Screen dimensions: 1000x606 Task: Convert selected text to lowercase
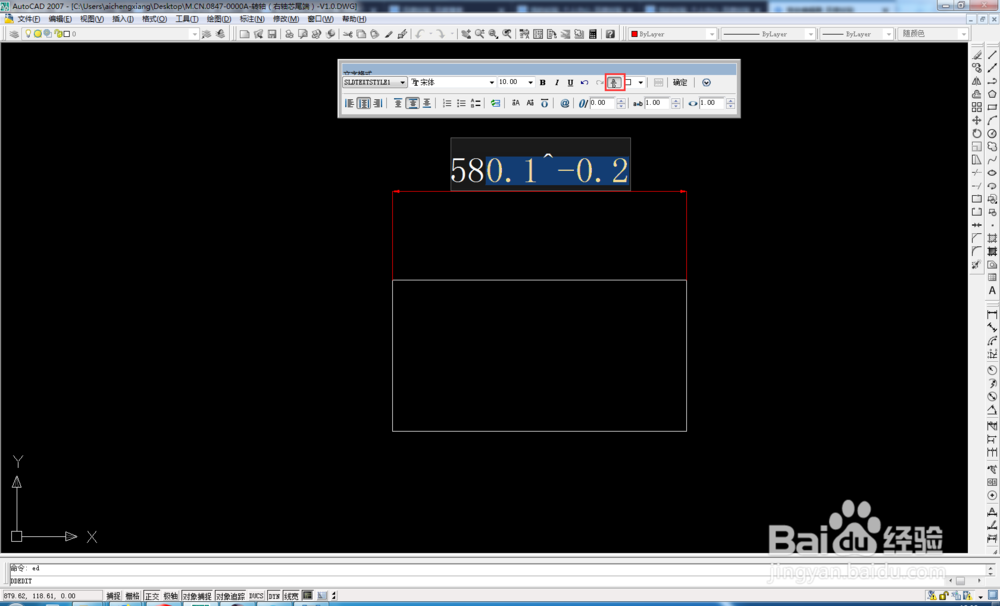530,103
